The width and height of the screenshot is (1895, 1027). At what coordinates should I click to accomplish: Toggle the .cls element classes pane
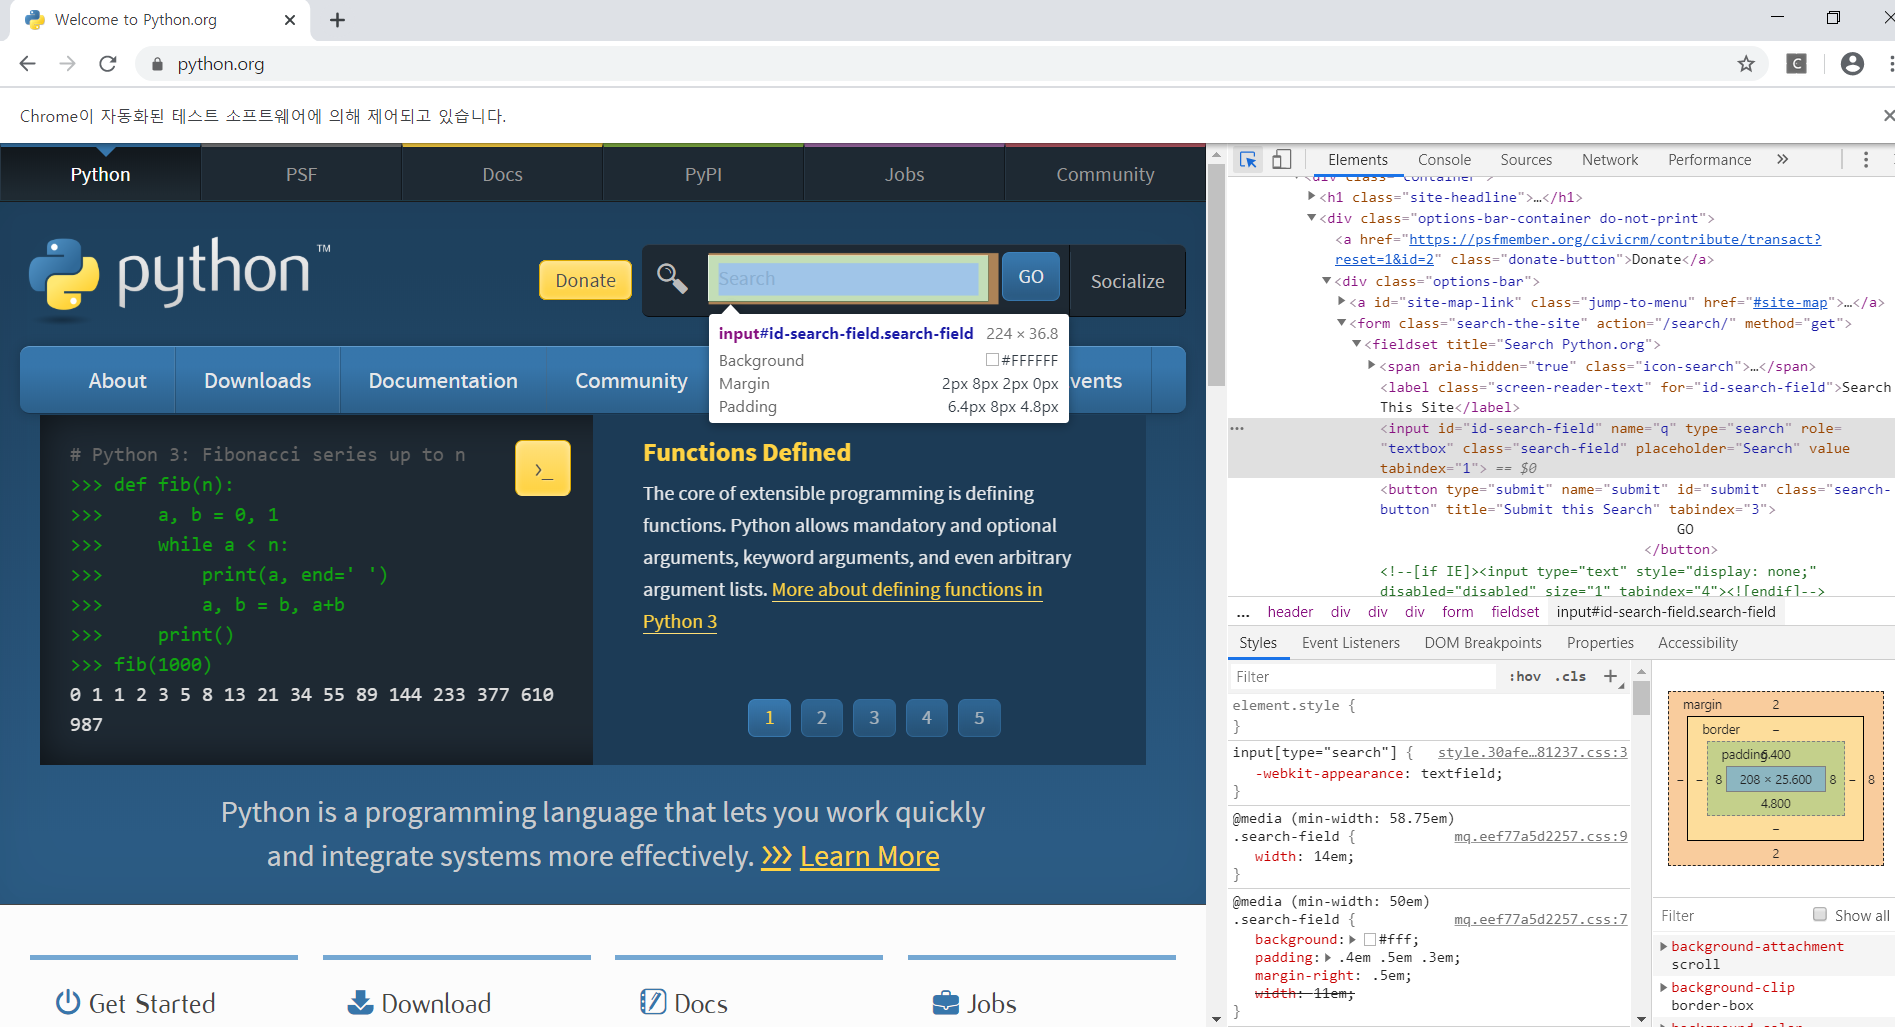pyautogui.click(x=1570, y=677)
